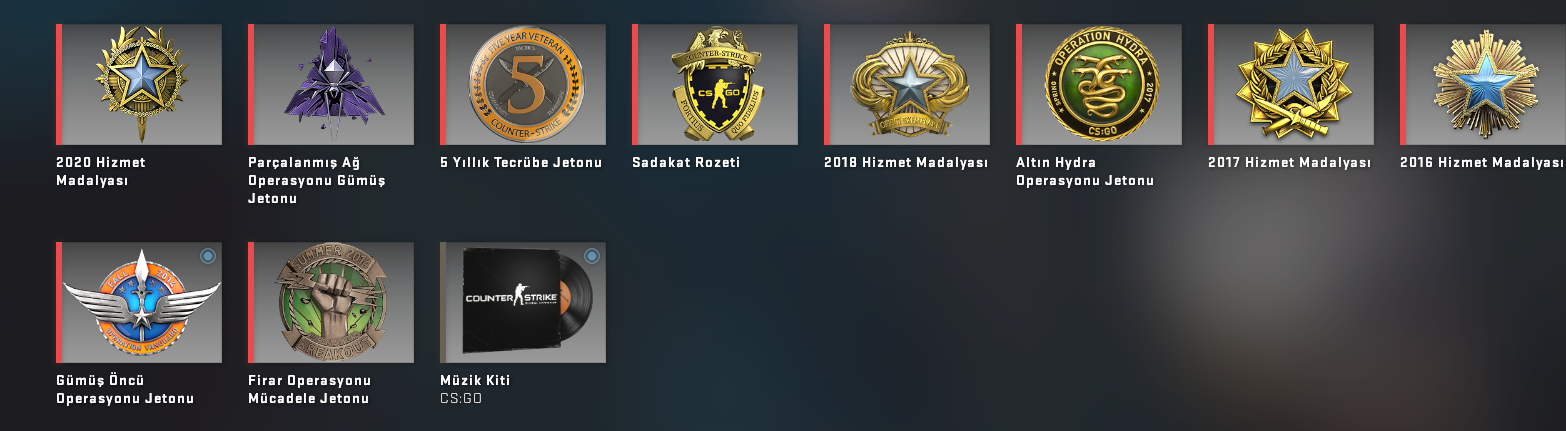Click the "Sadakat Rozeti" item name

(686, 162)
